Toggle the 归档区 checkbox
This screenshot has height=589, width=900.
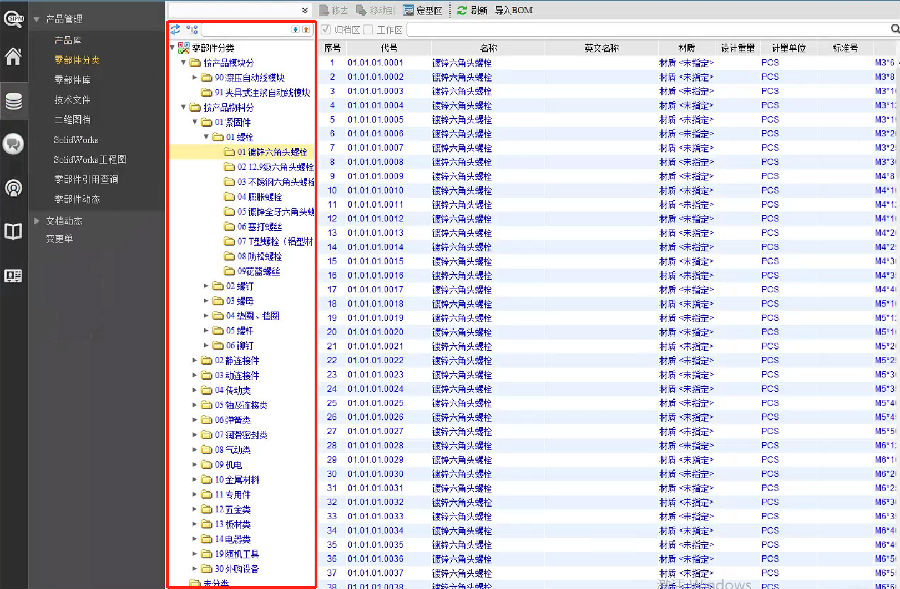tap(325, 30)
